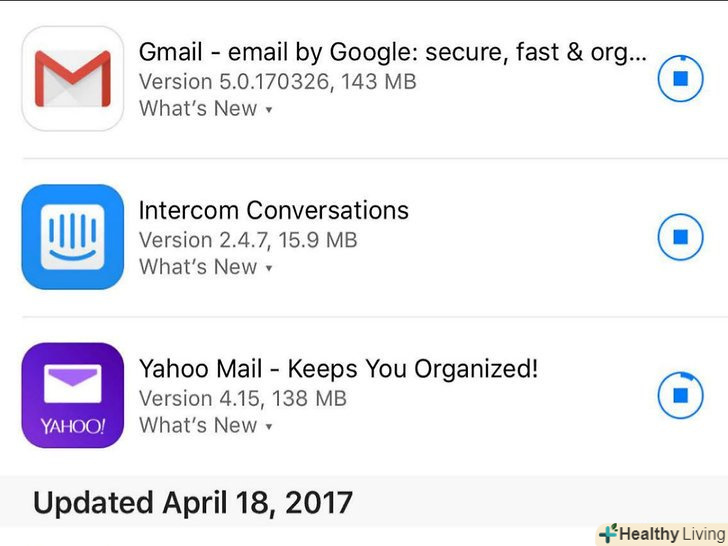Click the green plus Healthy Living logo icon
Screen dimensions: 728x546
point(608,534)
